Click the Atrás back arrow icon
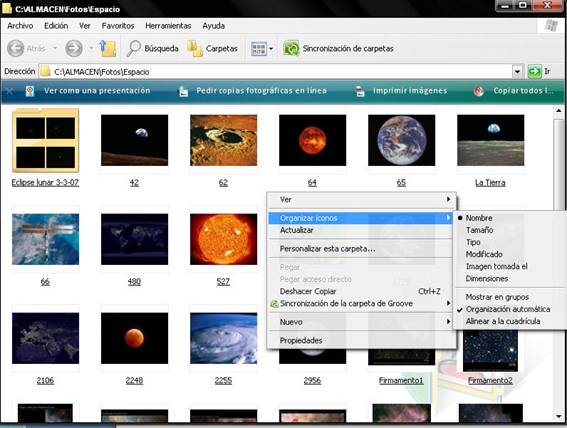567x428 pixels. click(16, 48)
